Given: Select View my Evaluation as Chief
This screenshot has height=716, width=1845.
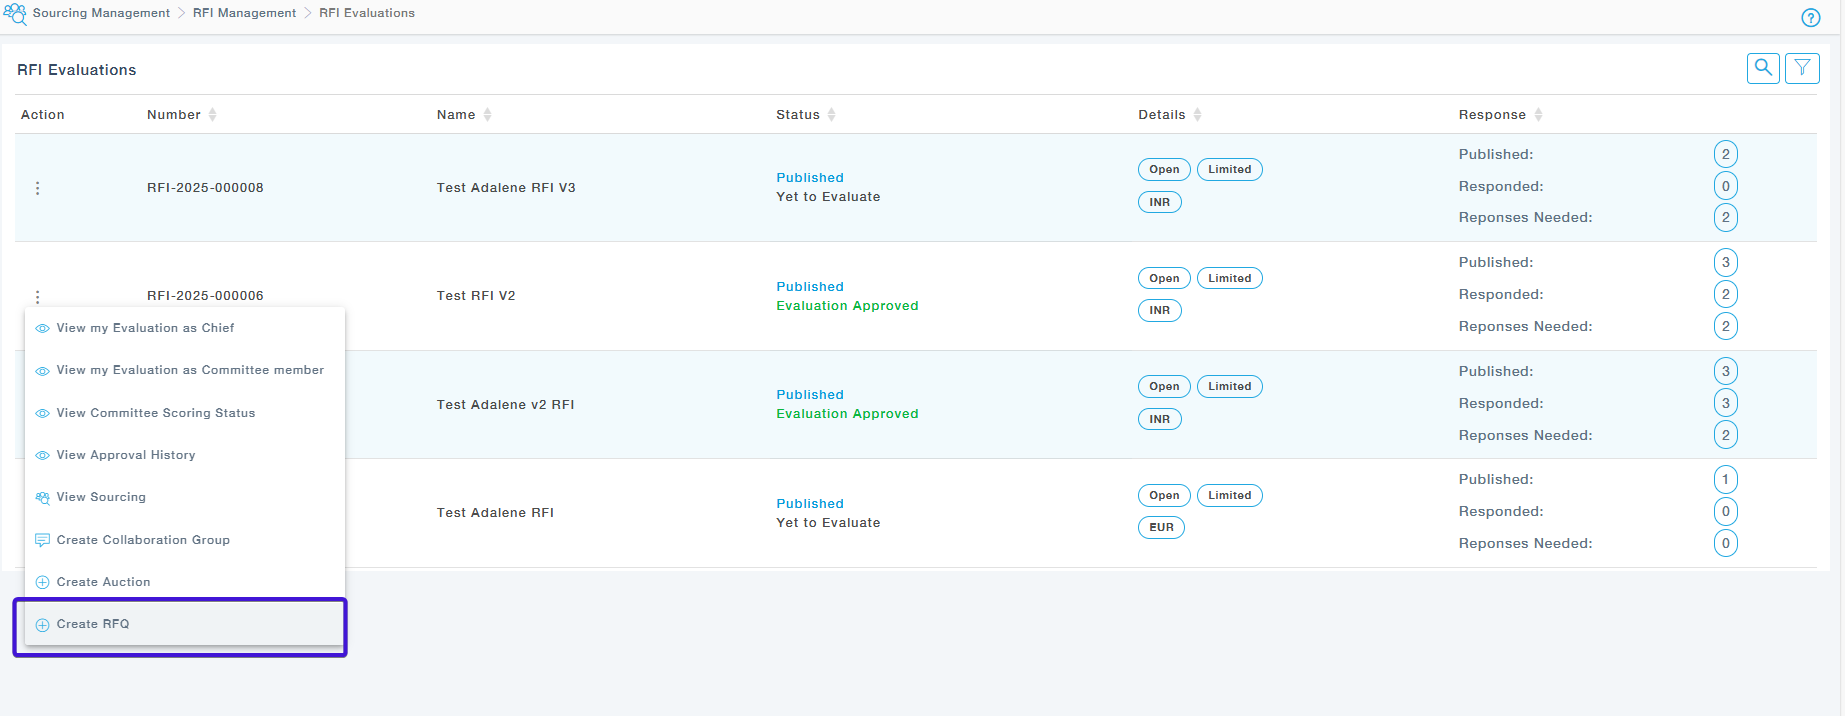Looking at the screenshot, I should (145, 328).
